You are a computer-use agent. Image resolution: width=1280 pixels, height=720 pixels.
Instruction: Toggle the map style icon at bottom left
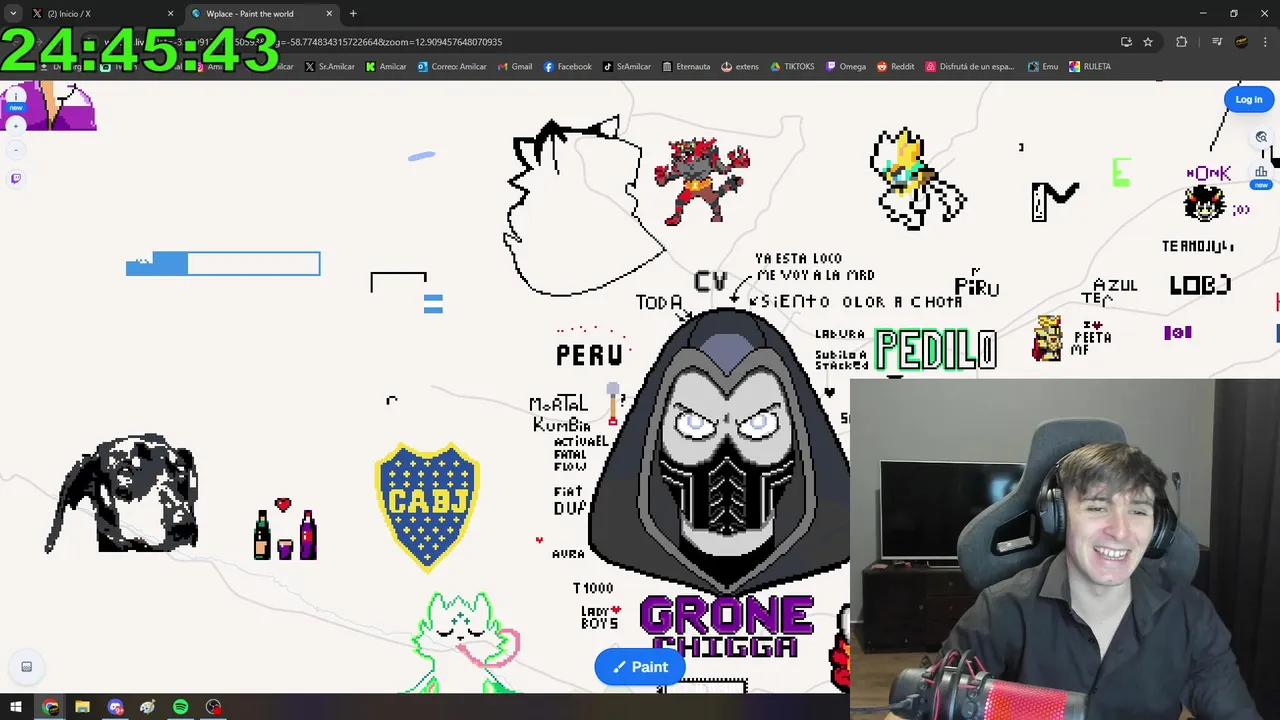[x=27, y=667]
